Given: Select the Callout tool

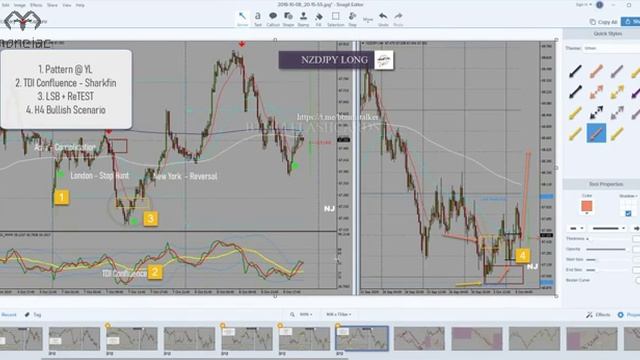Looking at the screenshot, I should point(273,19).
